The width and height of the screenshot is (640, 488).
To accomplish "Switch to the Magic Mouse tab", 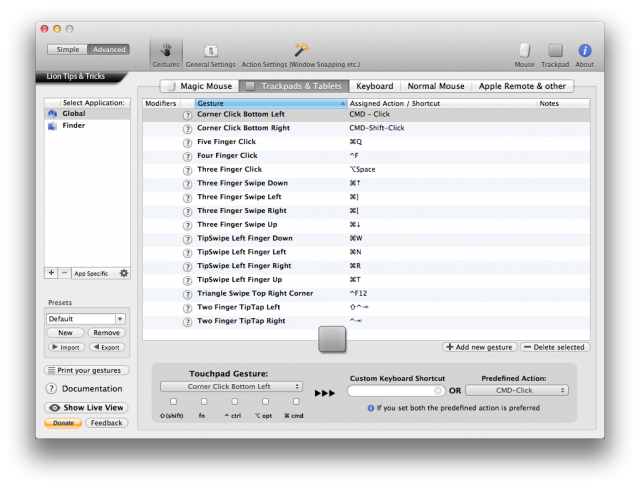I will [x=200, y=86].
